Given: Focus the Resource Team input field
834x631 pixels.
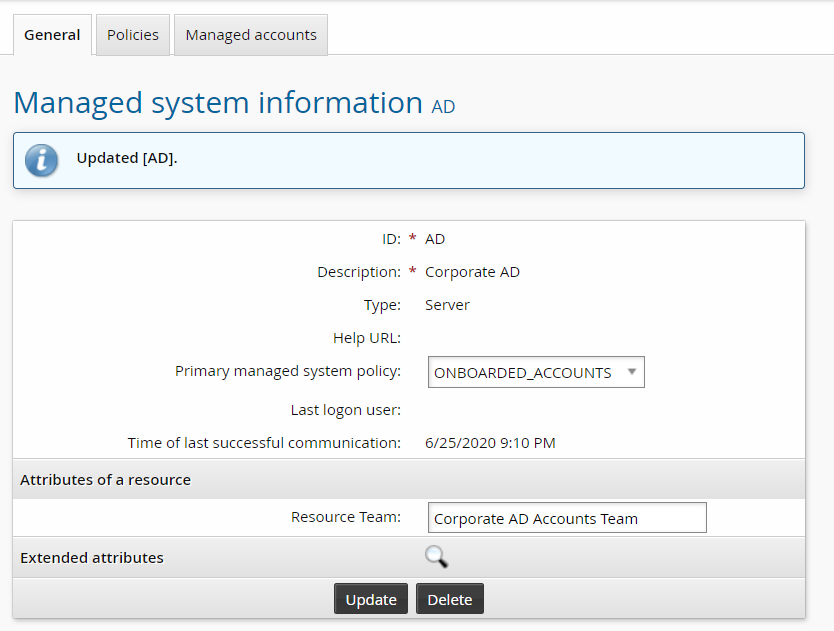Looking at the screenshot, I should [566, 518].
